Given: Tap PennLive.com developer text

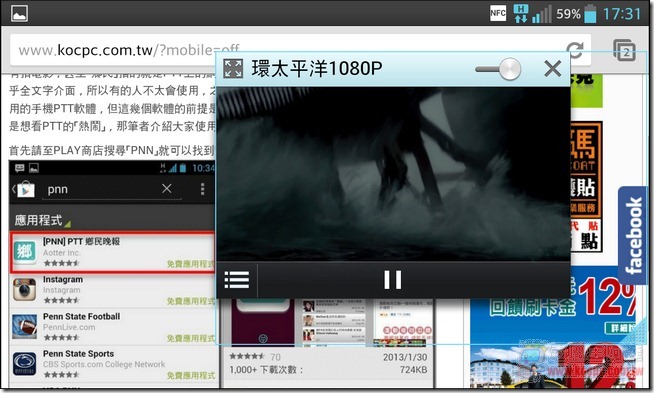Looking at the screenshot, I should point(69,327).
